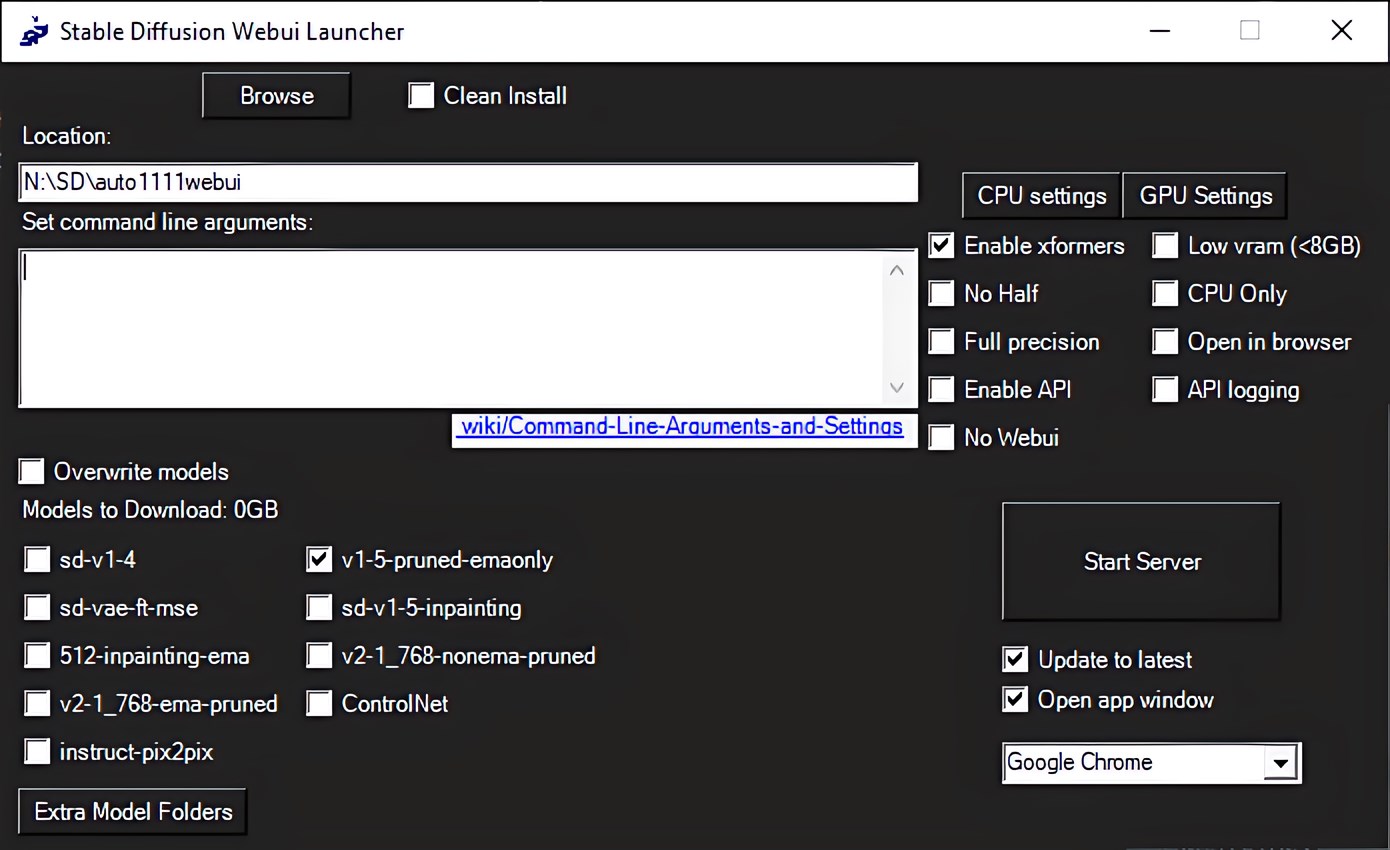
Task: Enable the Open in browser checkbox
Action: 1165,342
